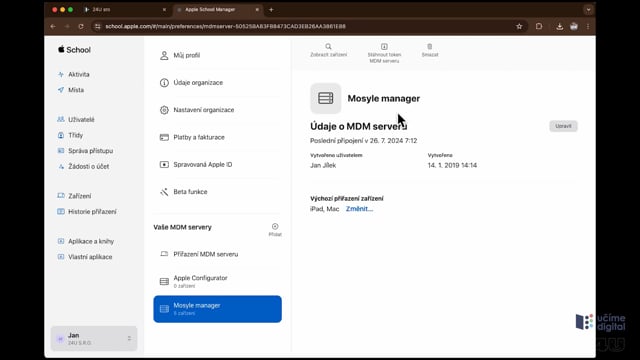
Task: Add a new MDM server with Přidat
Action: (275, 229)
